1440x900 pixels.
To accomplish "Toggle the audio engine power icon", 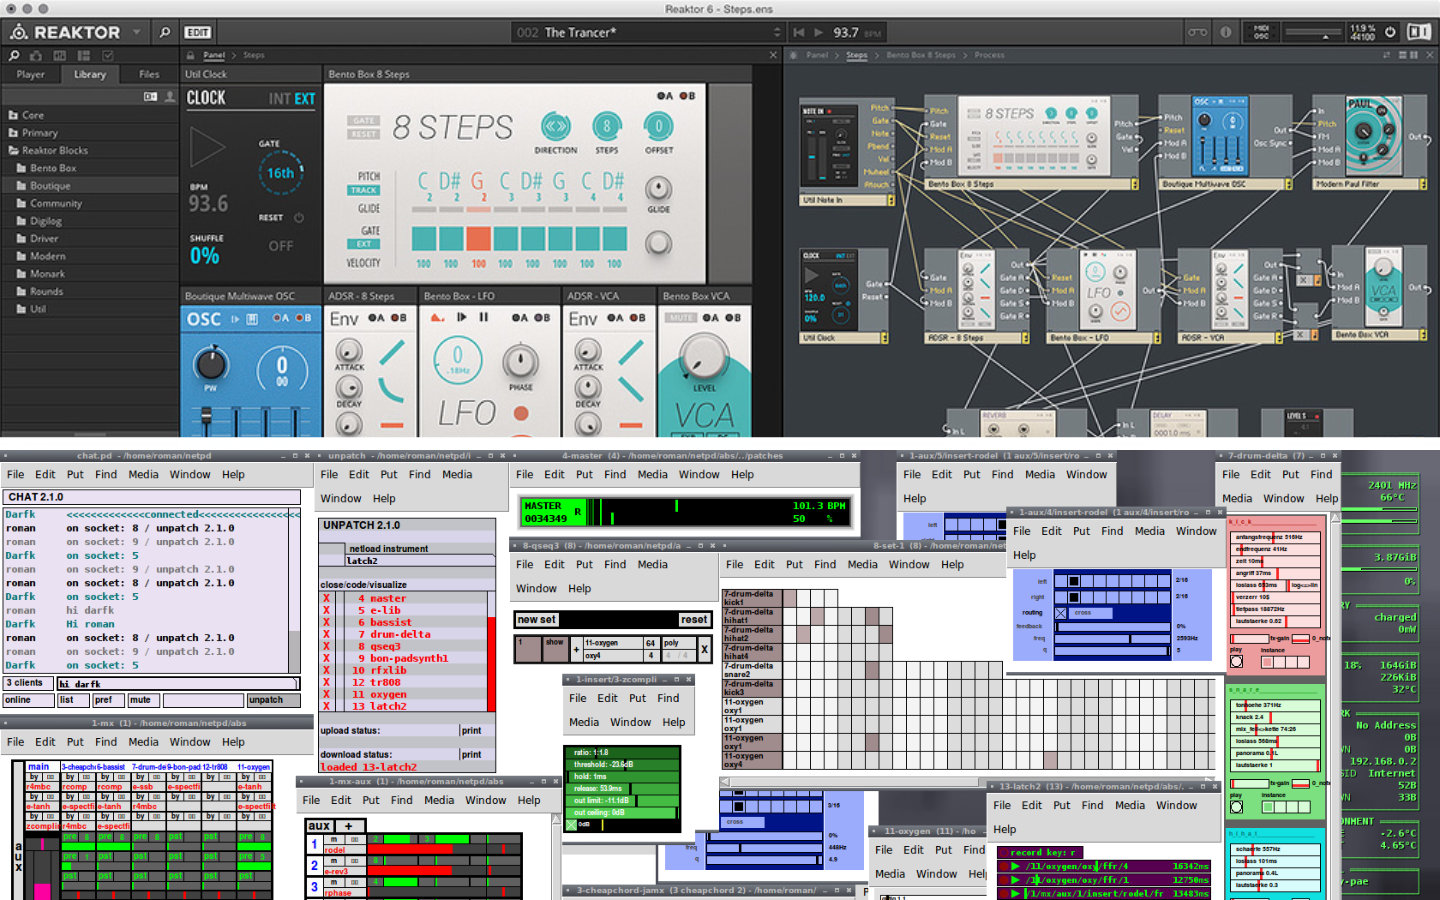I will [x=1390, y=32].
